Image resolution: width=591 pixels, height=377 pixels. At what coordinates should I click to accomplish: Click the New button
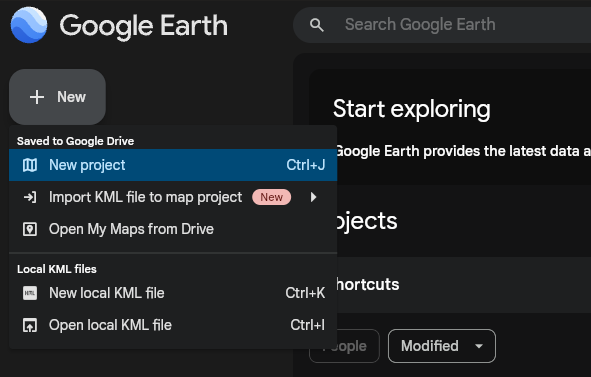coord(57,97)
